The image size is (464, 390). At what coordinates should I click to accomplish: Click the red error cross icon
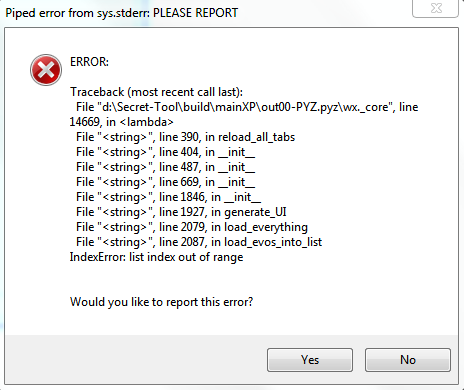tap(46, 70)
